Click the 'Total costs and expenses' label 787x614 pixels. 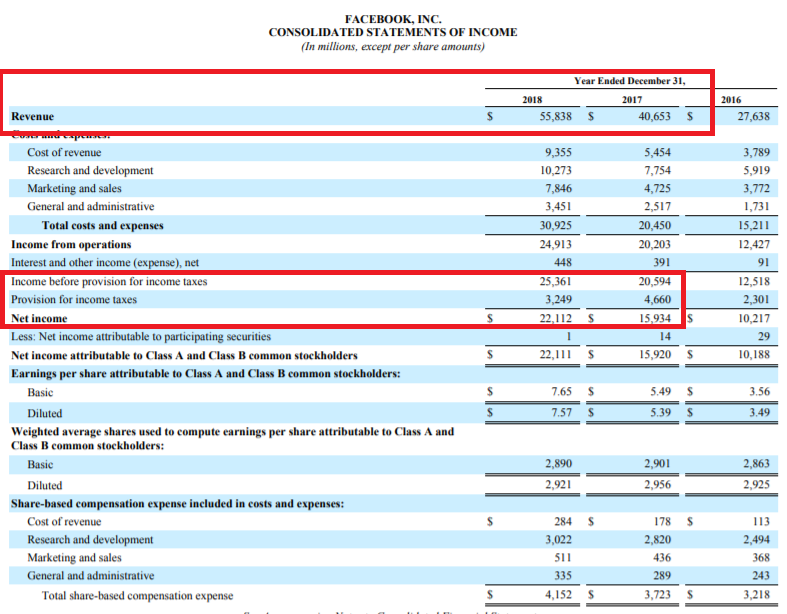click(103, 226)
